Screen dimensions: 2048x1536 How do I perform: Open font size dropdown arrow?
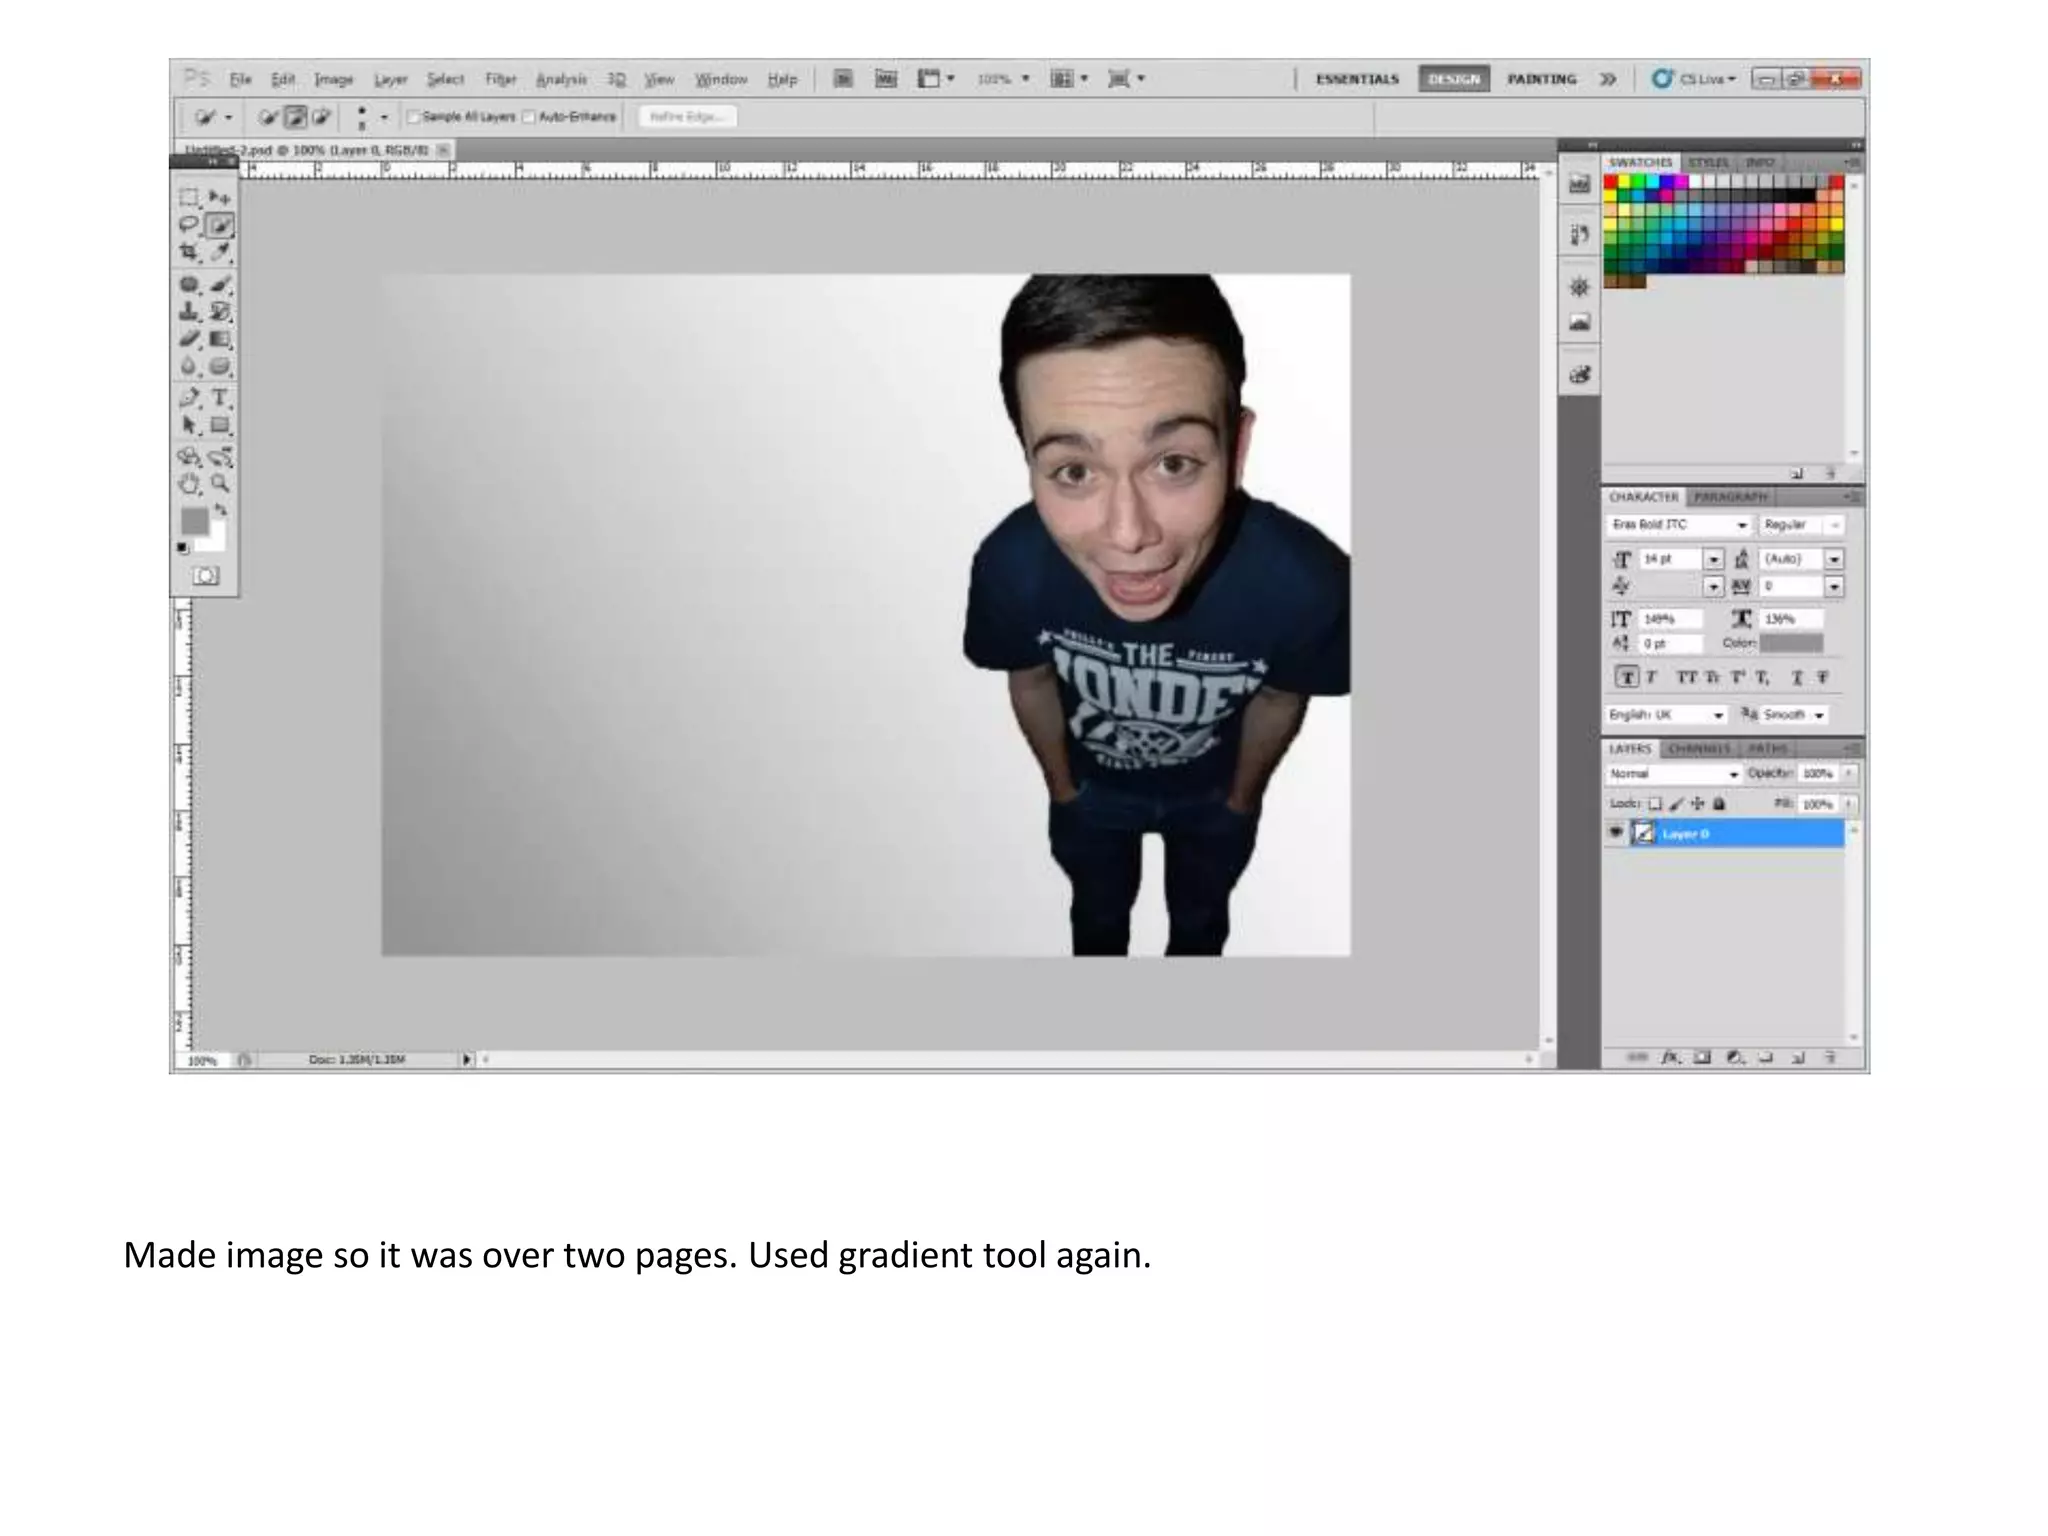pyautogui.click(x=1714, y=559)
